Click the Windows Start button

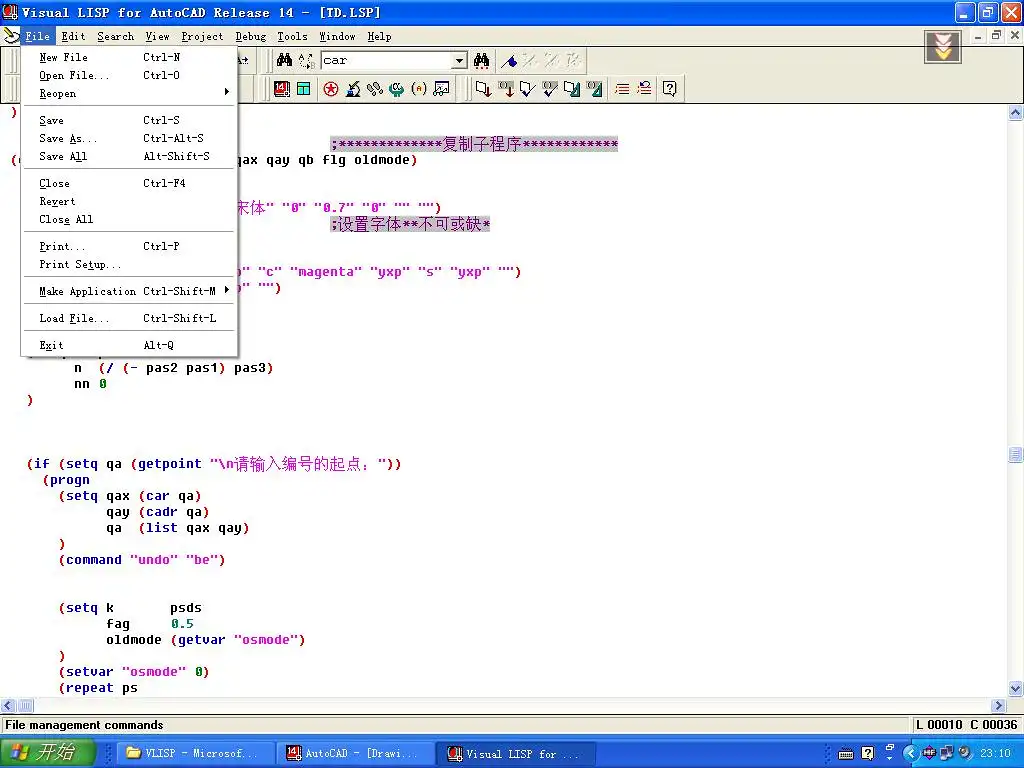coord(47,752)
